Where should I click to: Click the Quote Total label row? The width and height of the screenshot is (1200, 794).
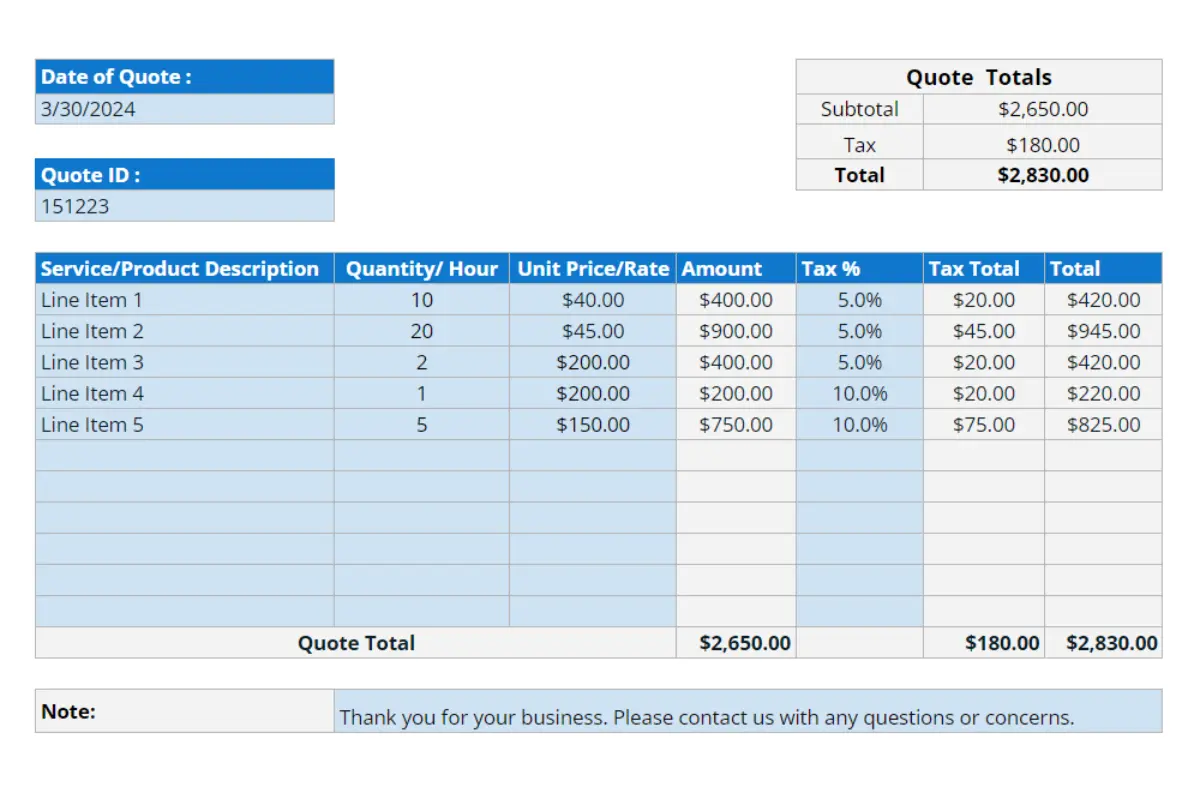(355, 643)
